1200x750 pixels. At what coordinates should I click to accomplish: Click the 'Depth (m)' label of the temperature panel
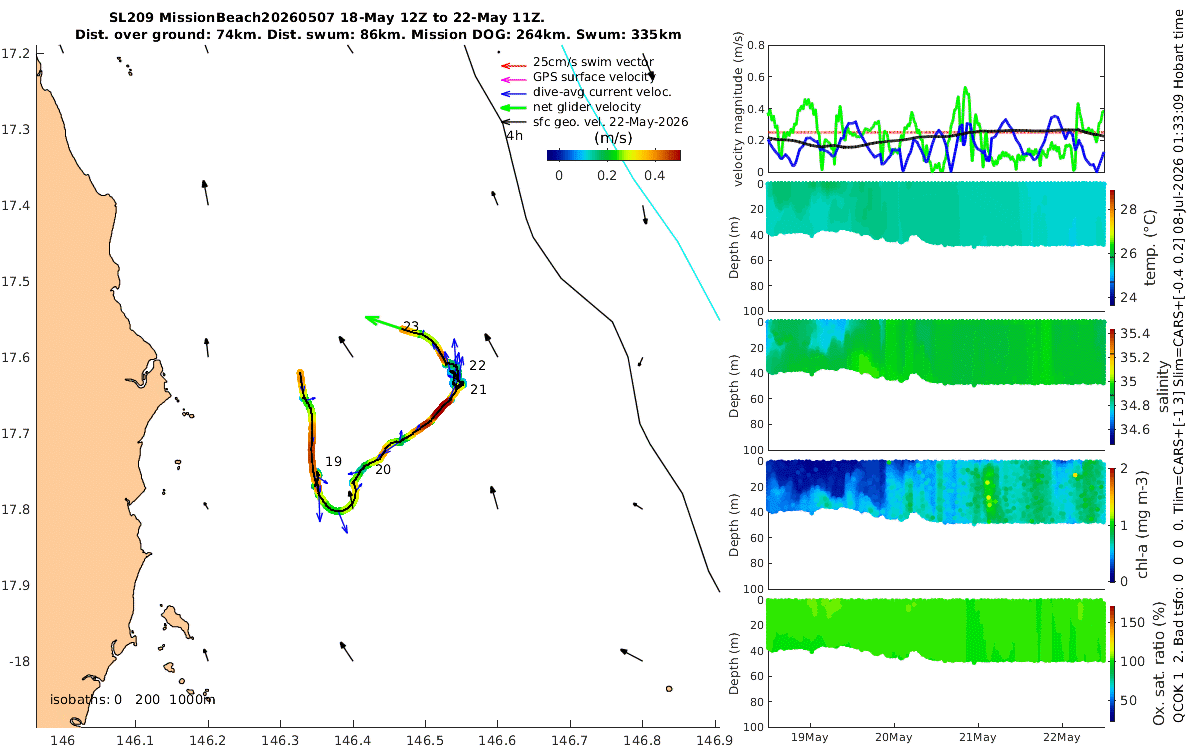[735, 247]
